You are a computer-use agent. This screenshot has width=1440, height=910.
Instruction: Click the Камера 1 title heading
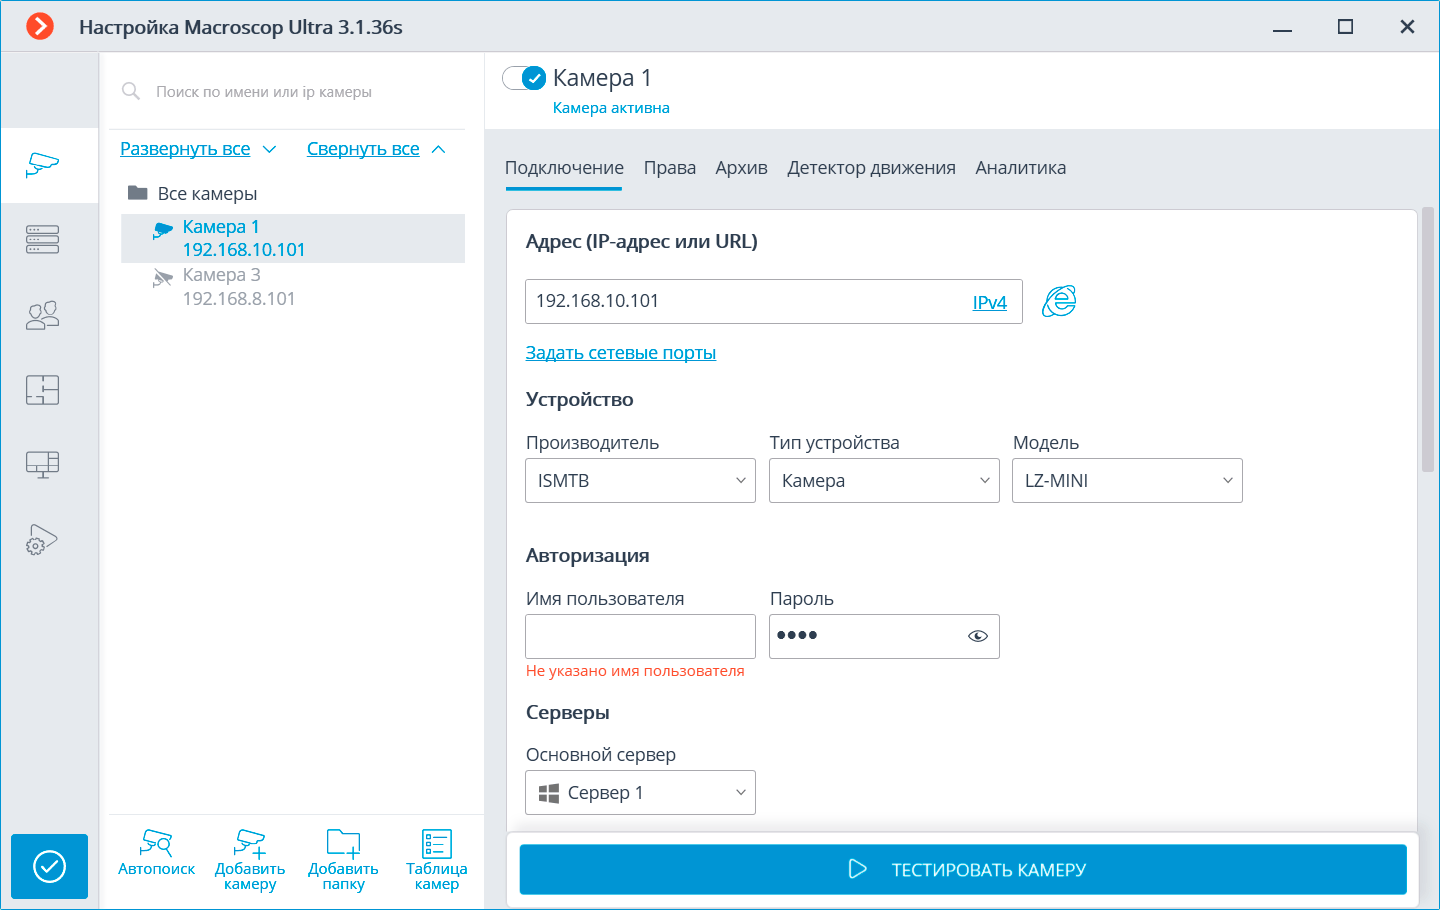click(602, 78)
